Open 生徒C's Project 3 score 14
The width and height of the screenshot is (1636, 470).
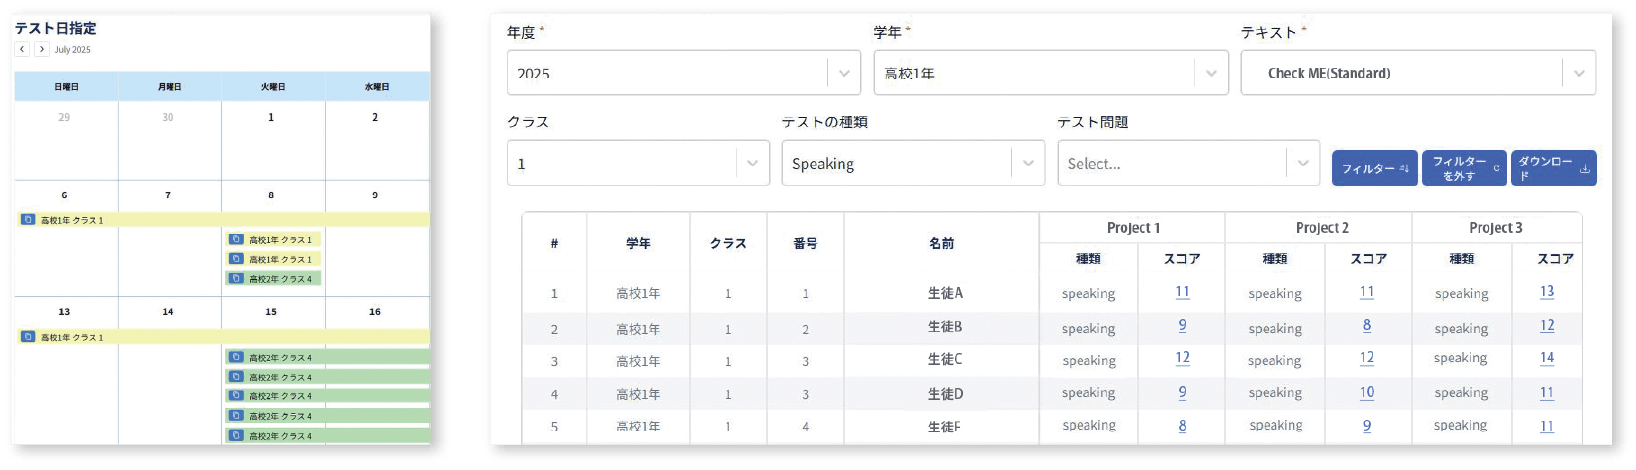pos(1546,358)
